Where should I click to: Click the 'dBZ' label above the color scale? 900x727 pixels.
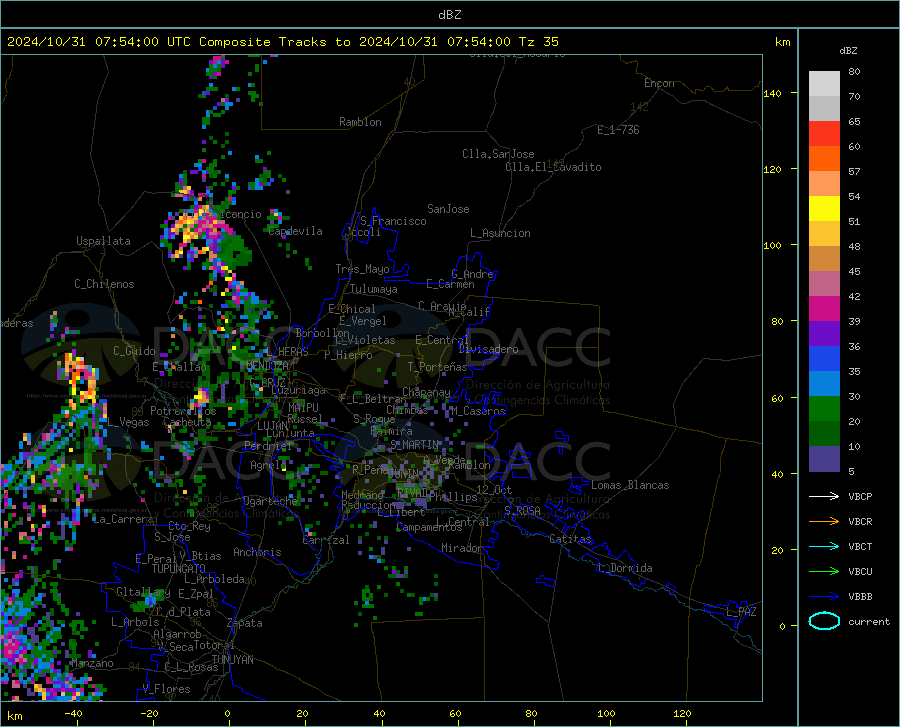pyautogui.click(x=848, y=50)
